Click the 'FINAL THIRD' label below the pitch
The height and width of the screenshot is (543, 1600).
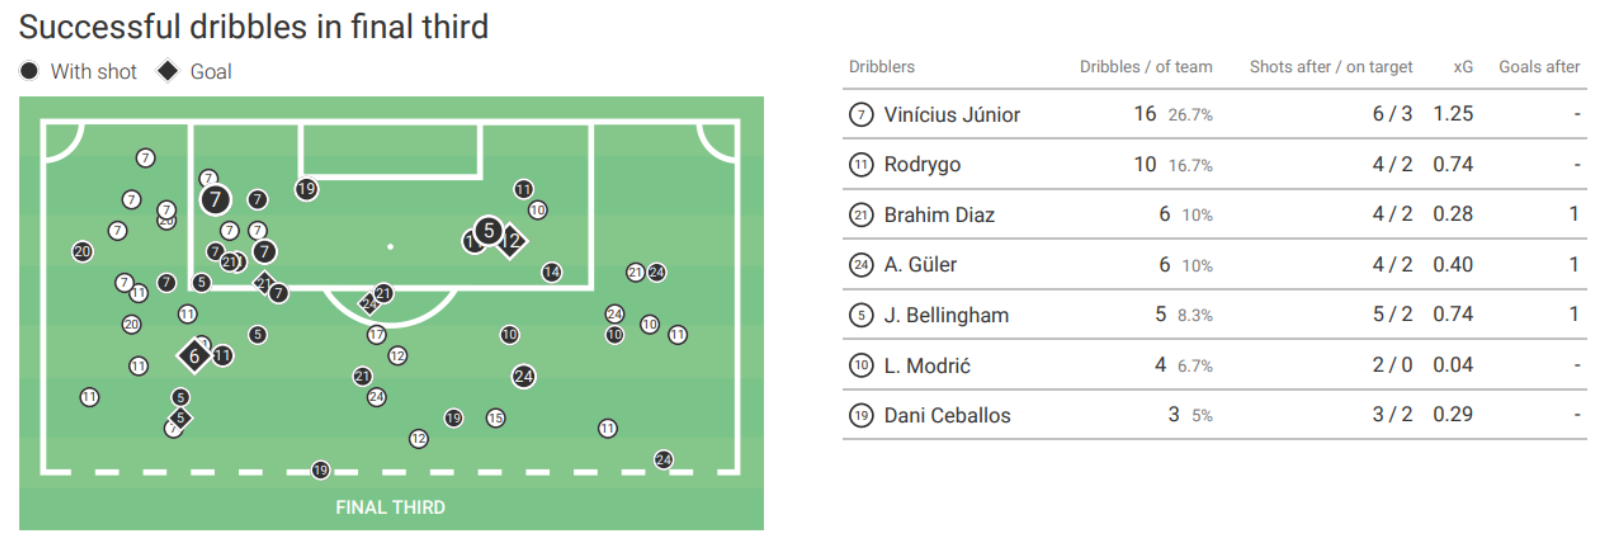pyautogui.click(x=390, y=507)
